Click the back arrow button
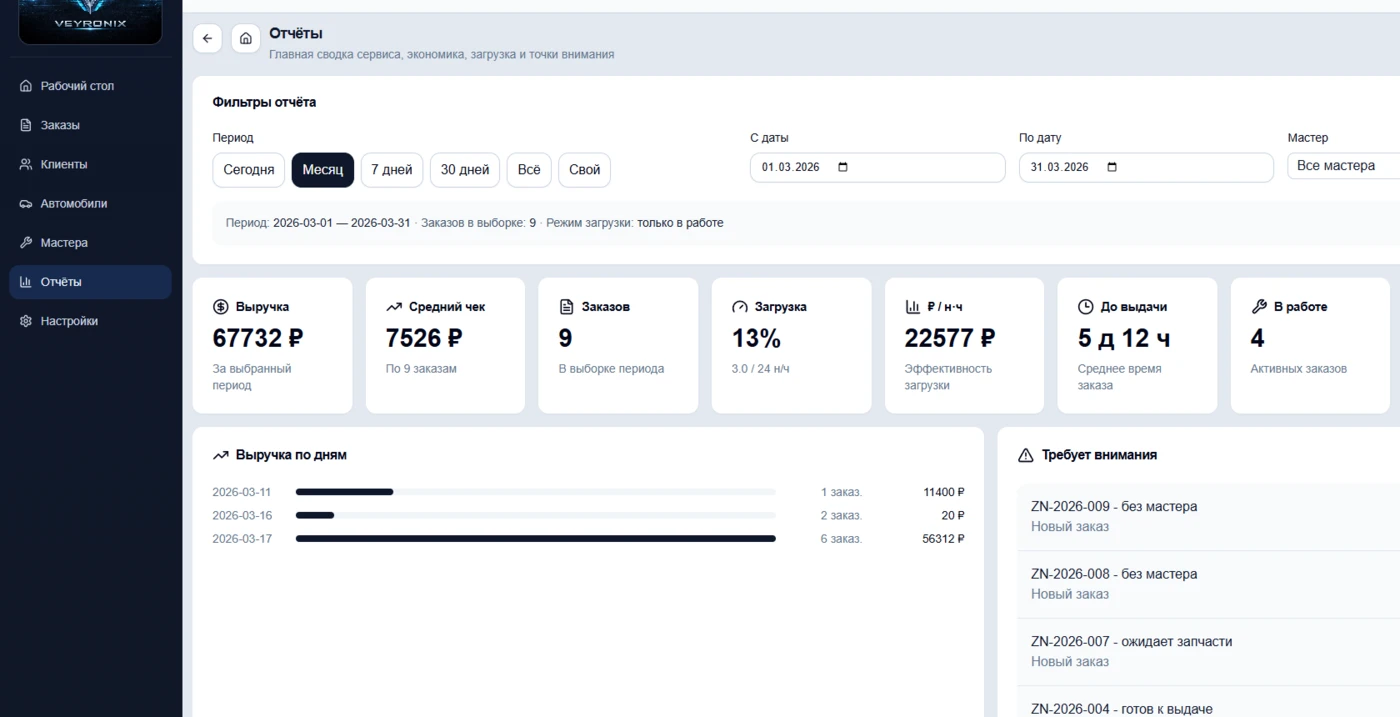Image resolution: width=1400 pixels, height=717 pixels. click(x=207, y=39)
